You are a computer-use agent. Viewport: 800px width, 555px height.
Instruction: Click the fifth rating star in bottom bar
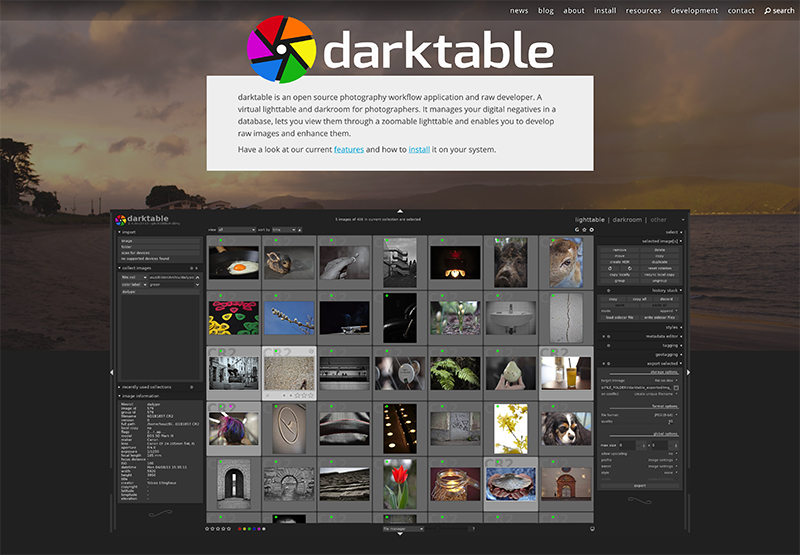[x=229, y=528]
